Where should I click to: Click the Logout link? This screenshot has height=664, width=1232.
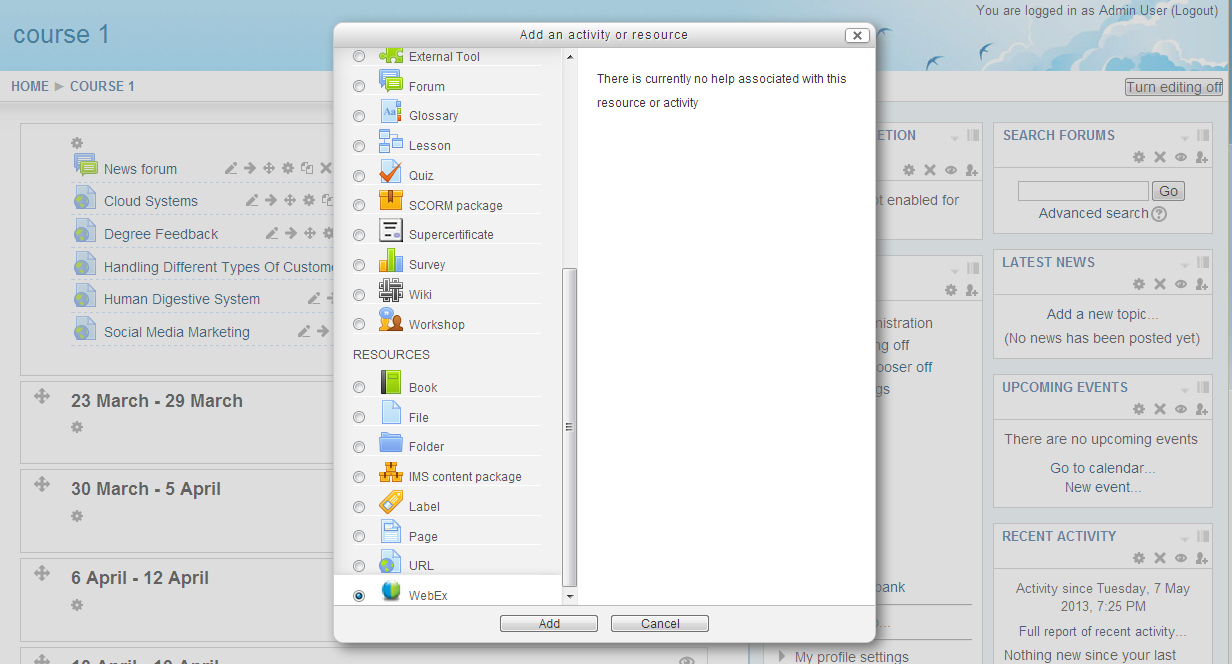[x=1194, y=10]
